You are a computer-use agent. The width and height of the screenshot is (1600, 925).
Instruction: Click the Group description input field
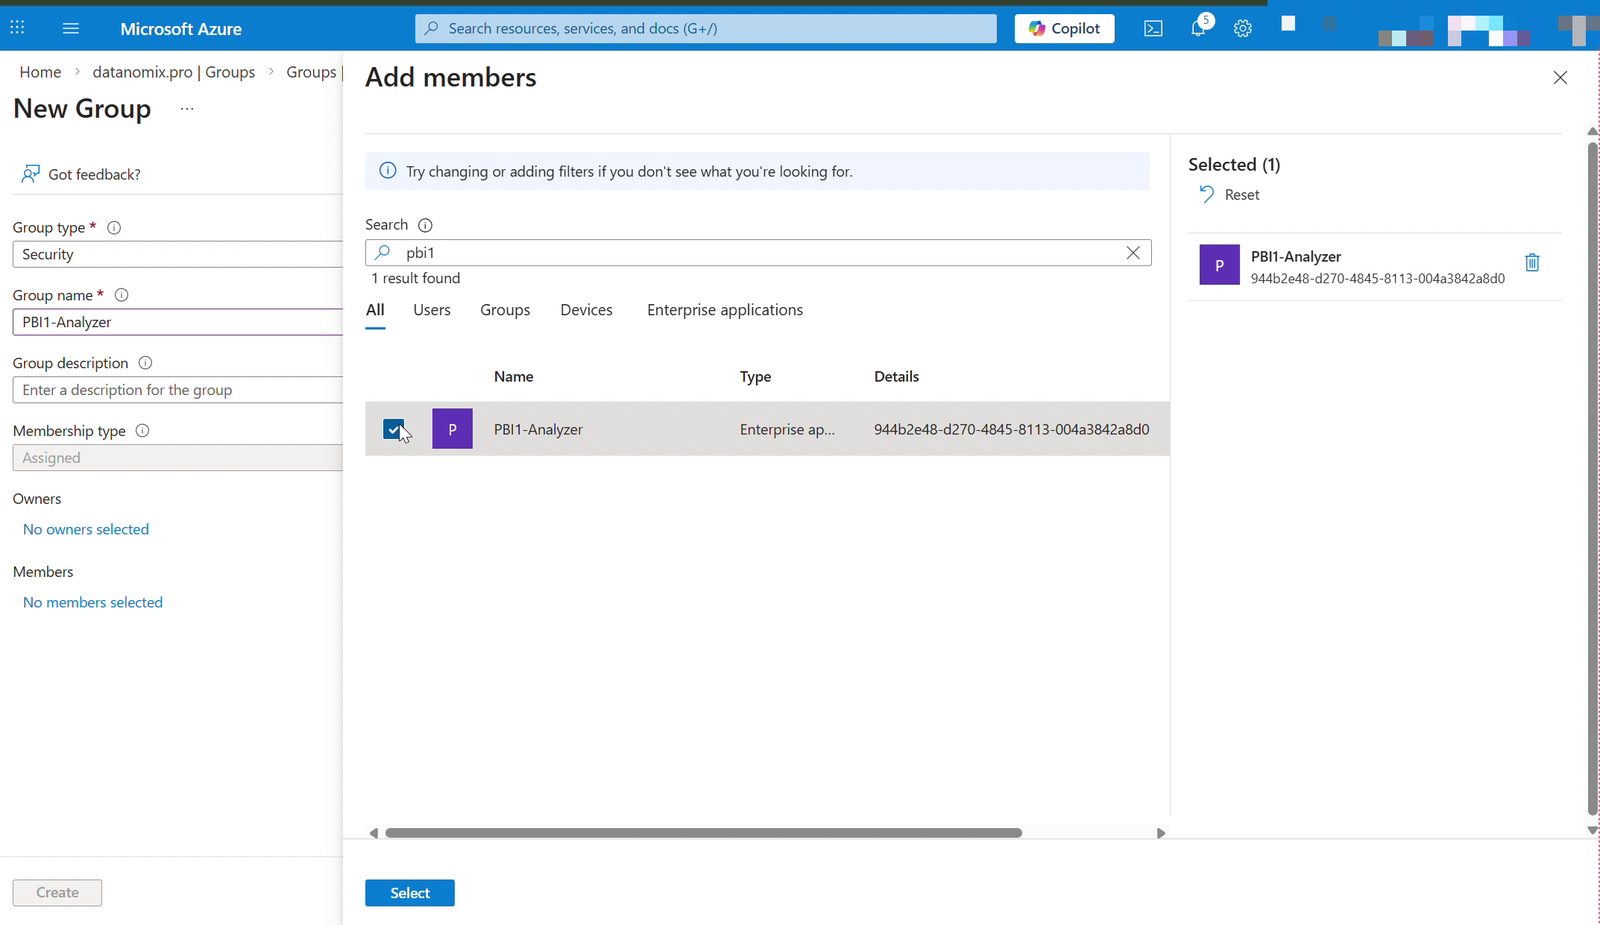click(x=178, y=390)
